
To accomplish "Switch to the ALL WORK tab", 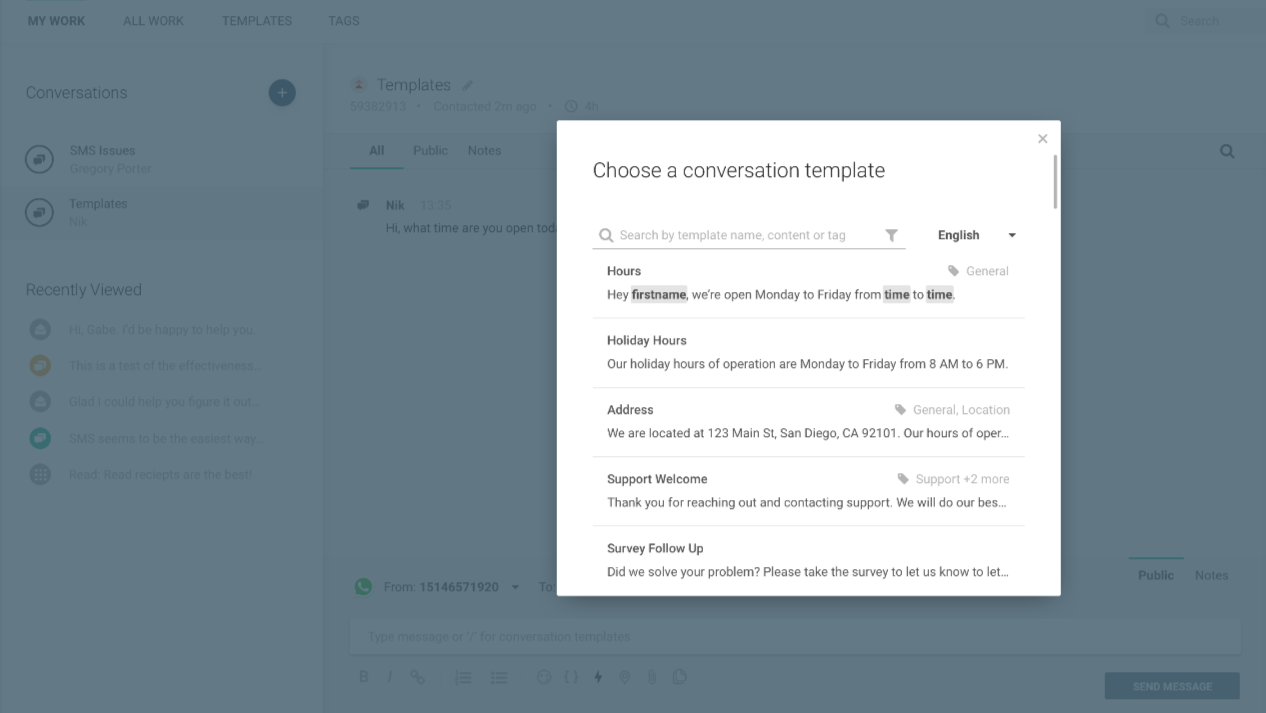I will [x=153, y=21].
